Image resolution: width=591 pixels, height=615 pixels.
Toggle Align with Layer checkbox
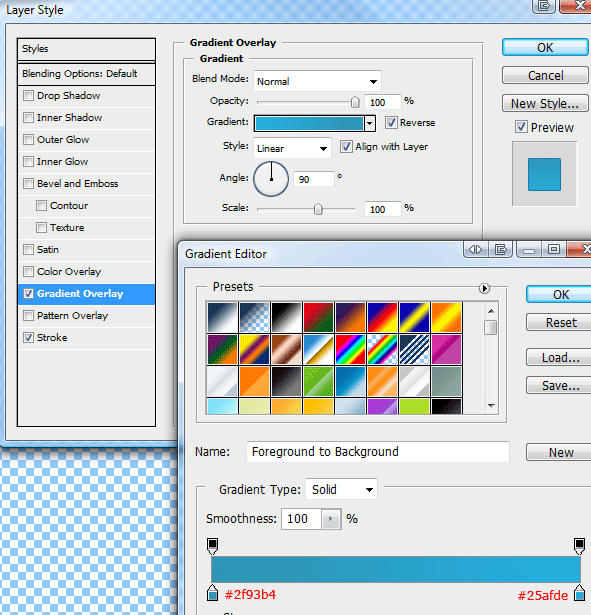pyautogui.click(x=346, y=147)
